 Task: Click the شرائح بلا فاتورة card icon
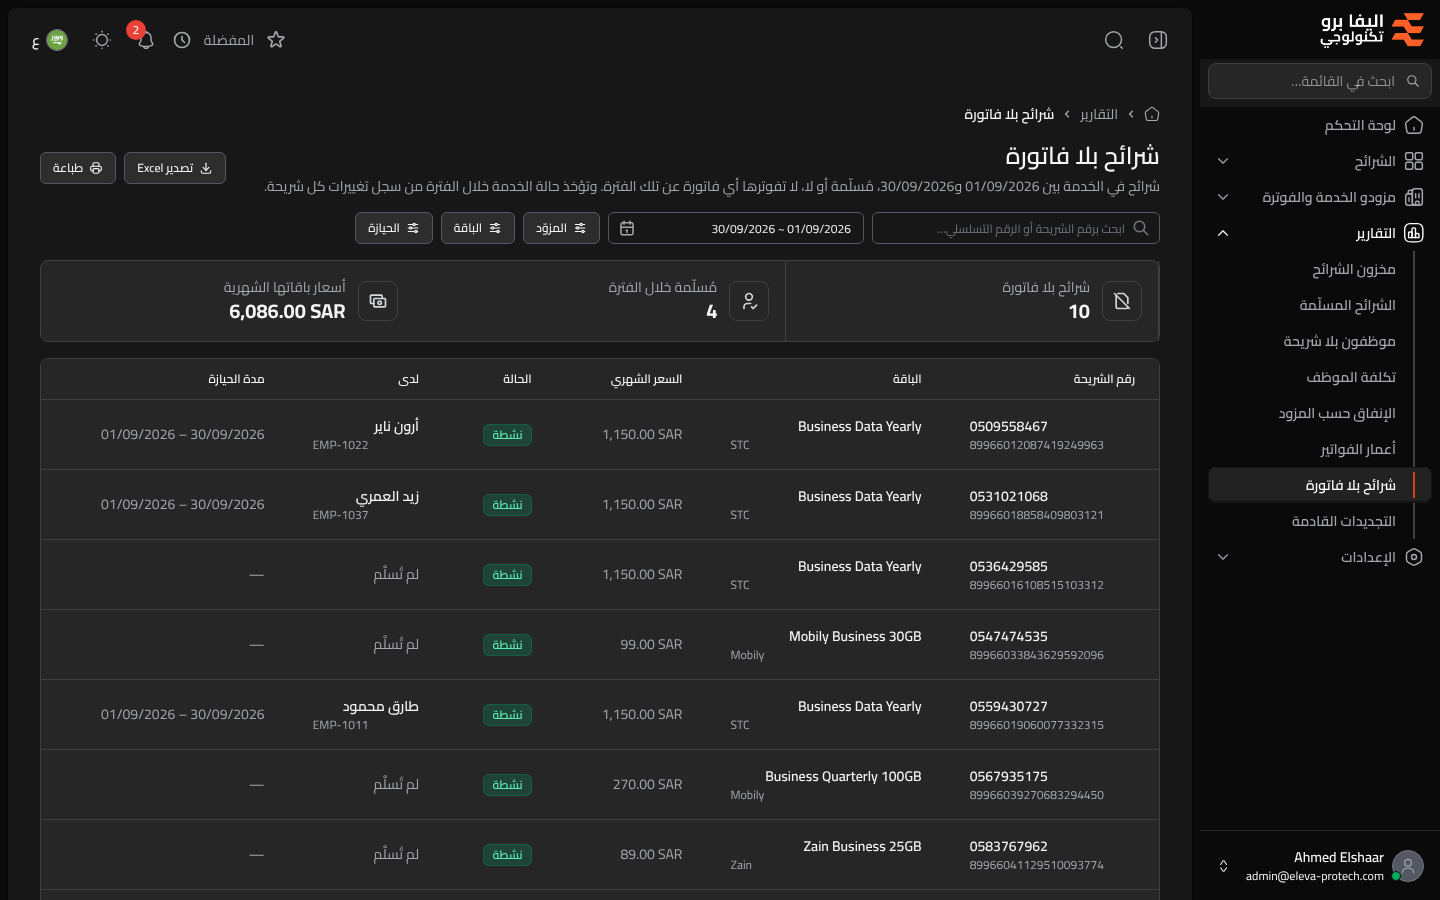[x=1122, y=301]
